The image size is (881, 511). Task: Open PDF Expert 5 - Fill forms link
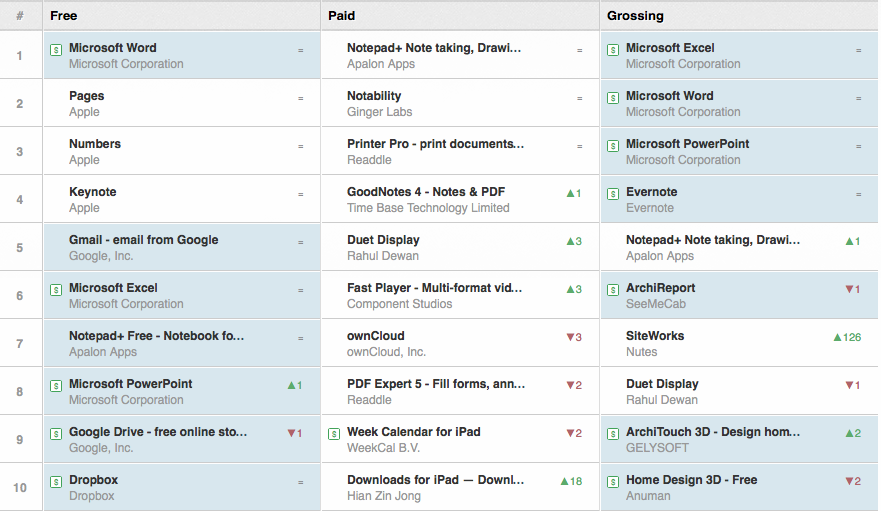pyautogui.click(x=436, y=384)
